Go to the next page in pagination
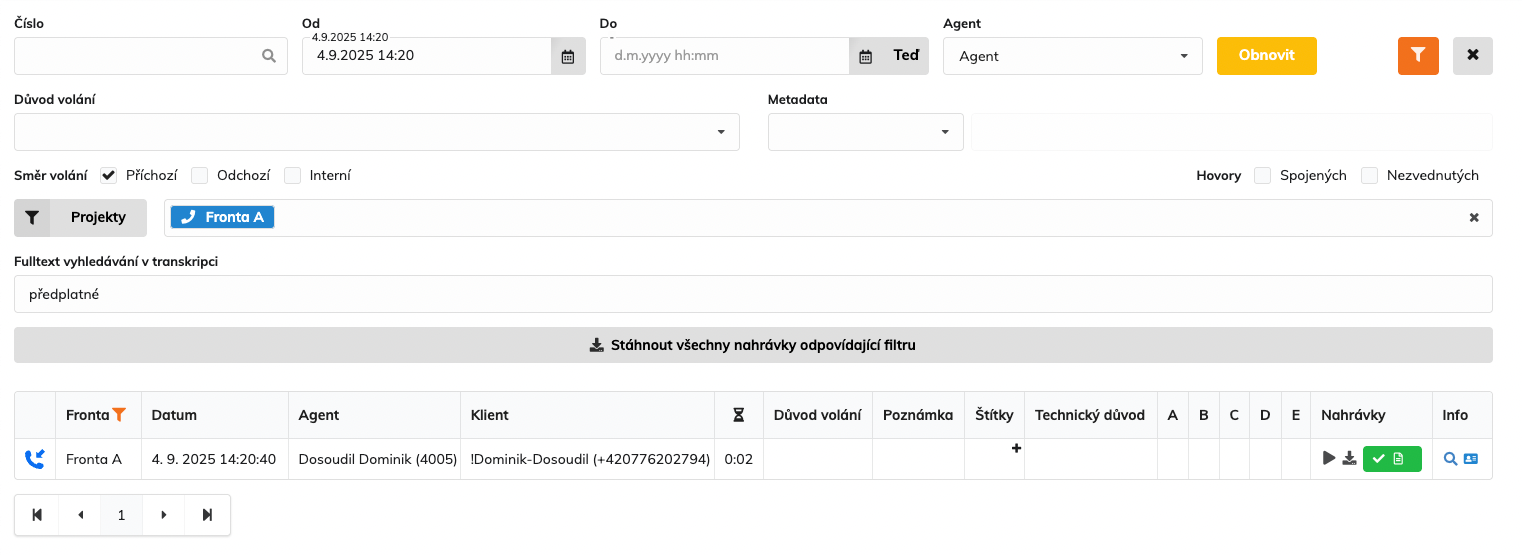Image resolution: width=1522 pixels, height=555 pixels. coord(164,515)
